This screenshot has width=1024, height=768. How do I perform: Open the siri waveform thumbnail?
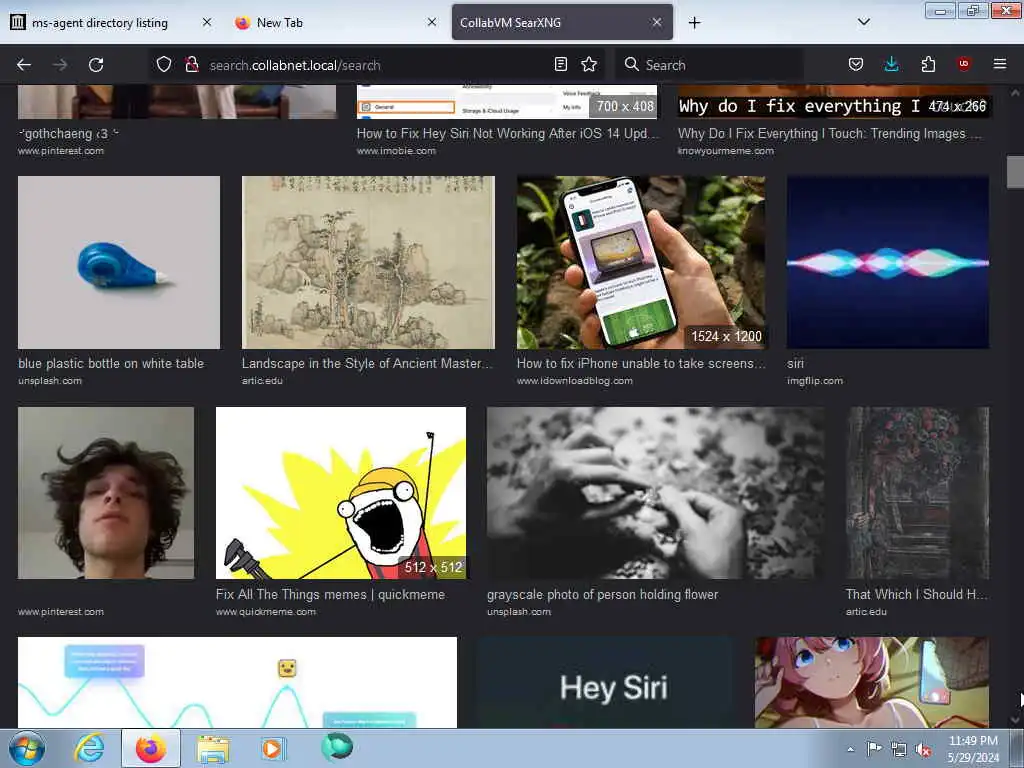(x=888, y=263)
